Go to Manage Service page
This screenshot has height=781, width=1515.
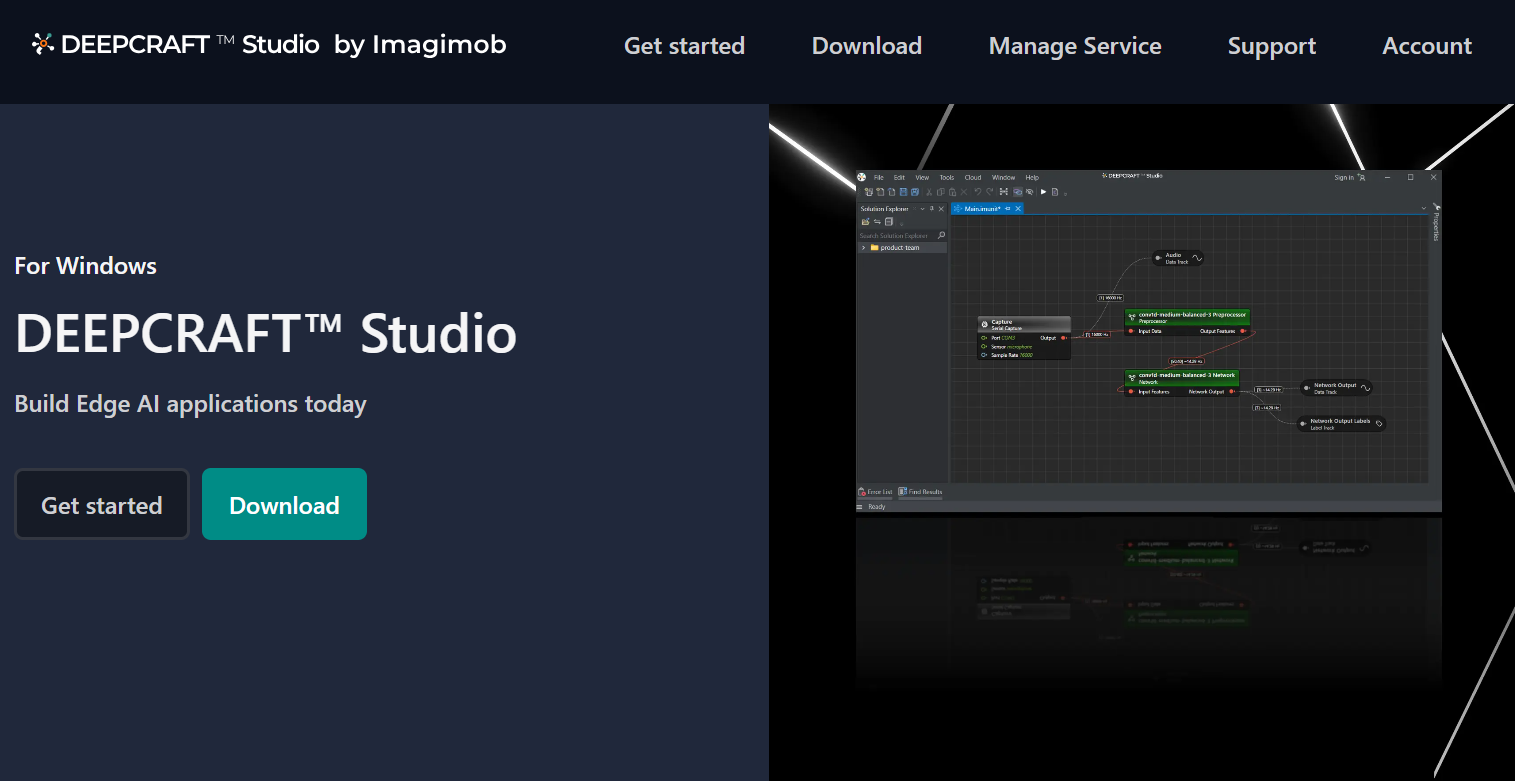pyautogui.click(x=1075, y=46)
